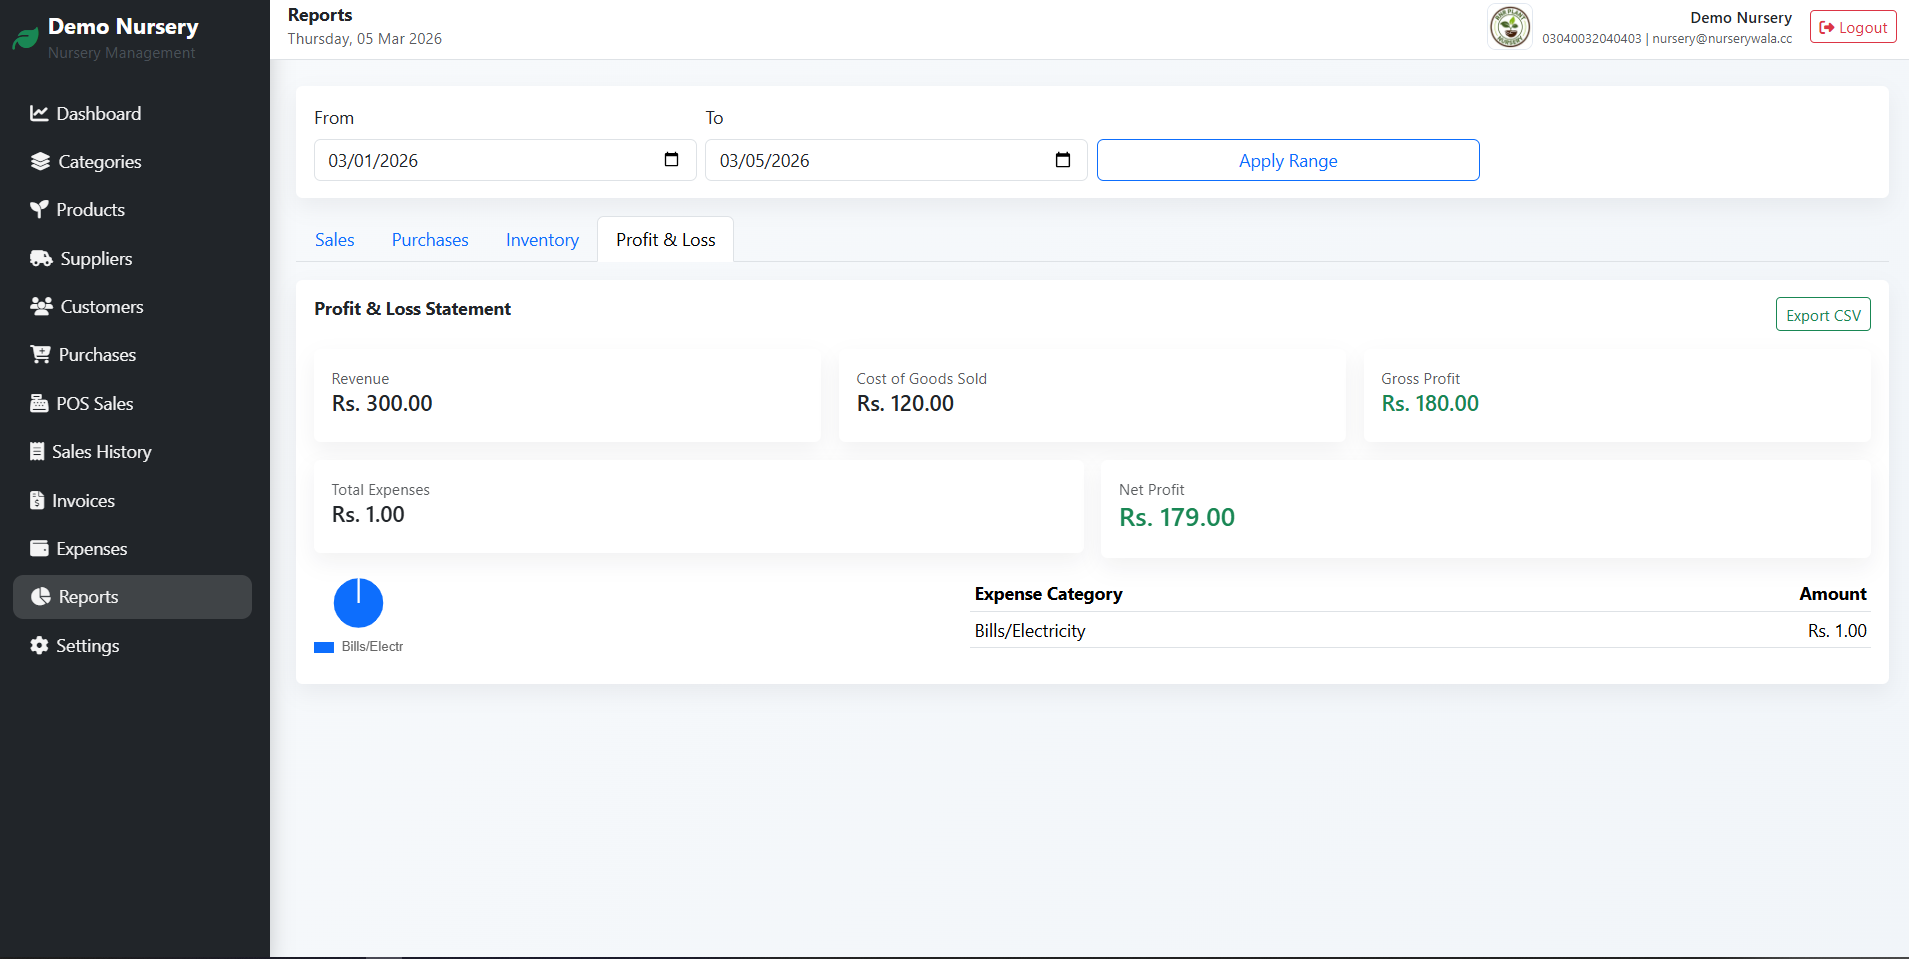Click the Products seedling icon
Image resolution: width=1909 pixels, height=959 pixels.
(x=39, y=210)
